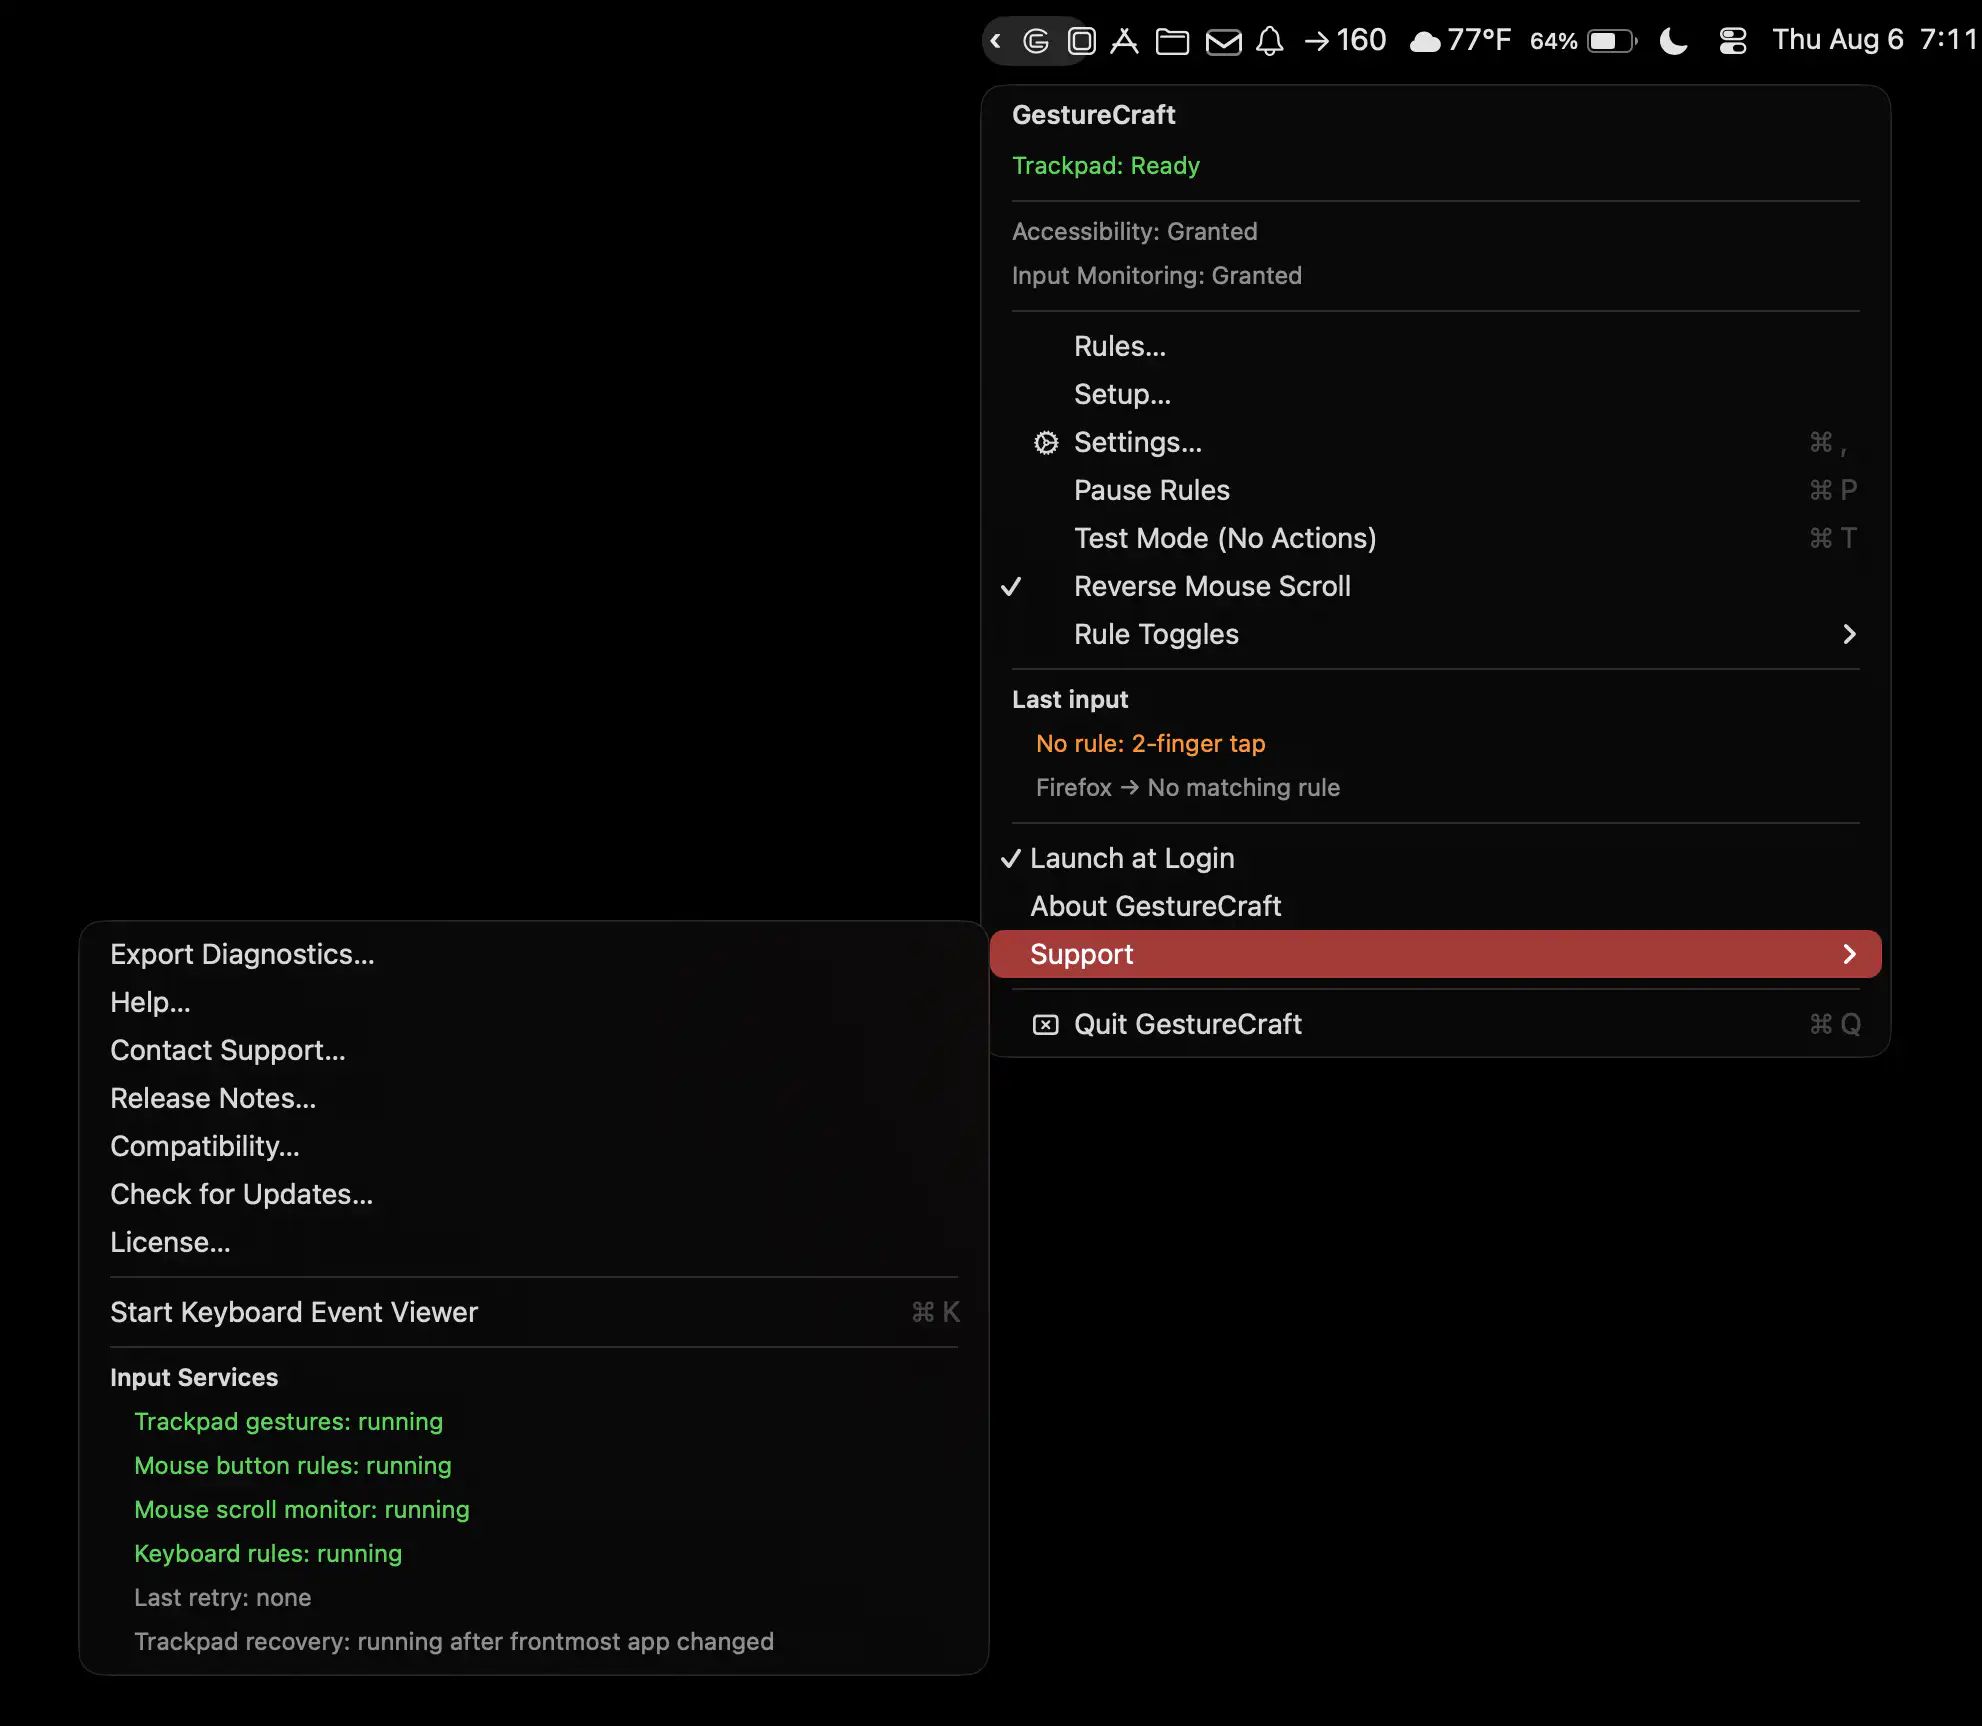This screenshot has height=1726, width=1982.
Task: Click the Mouse scroll monitor: running status
Action: [x=302, y=1510]
